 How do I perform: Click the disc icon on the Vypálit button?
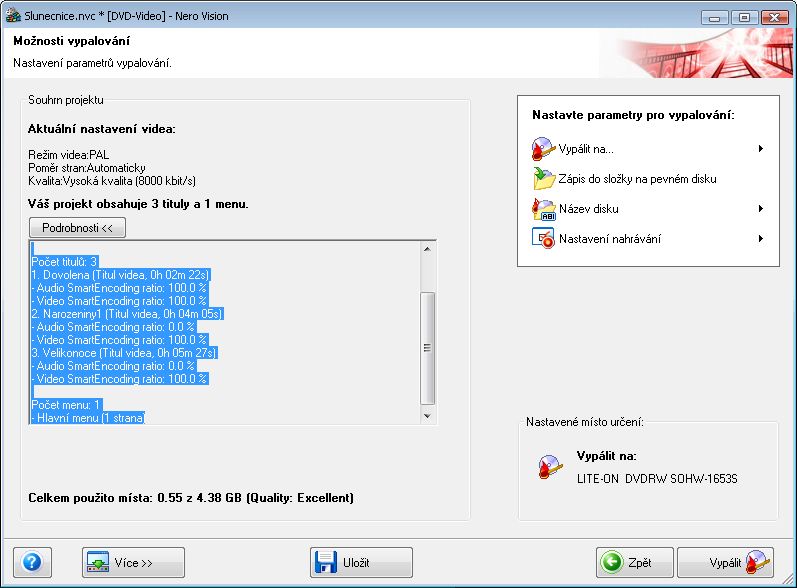pos(758,563)
